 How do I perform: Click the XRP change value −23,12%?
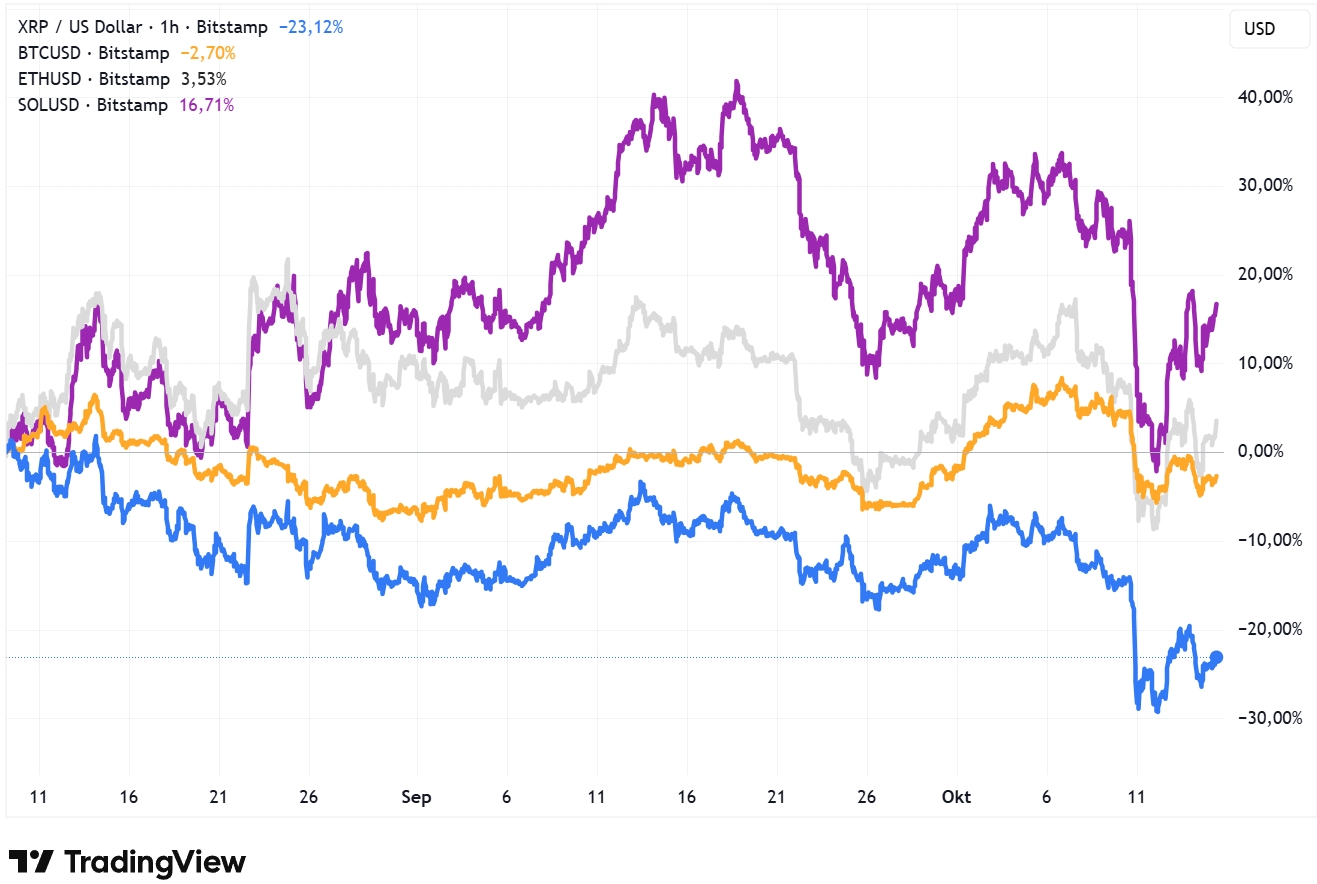(x=311, y=27)
